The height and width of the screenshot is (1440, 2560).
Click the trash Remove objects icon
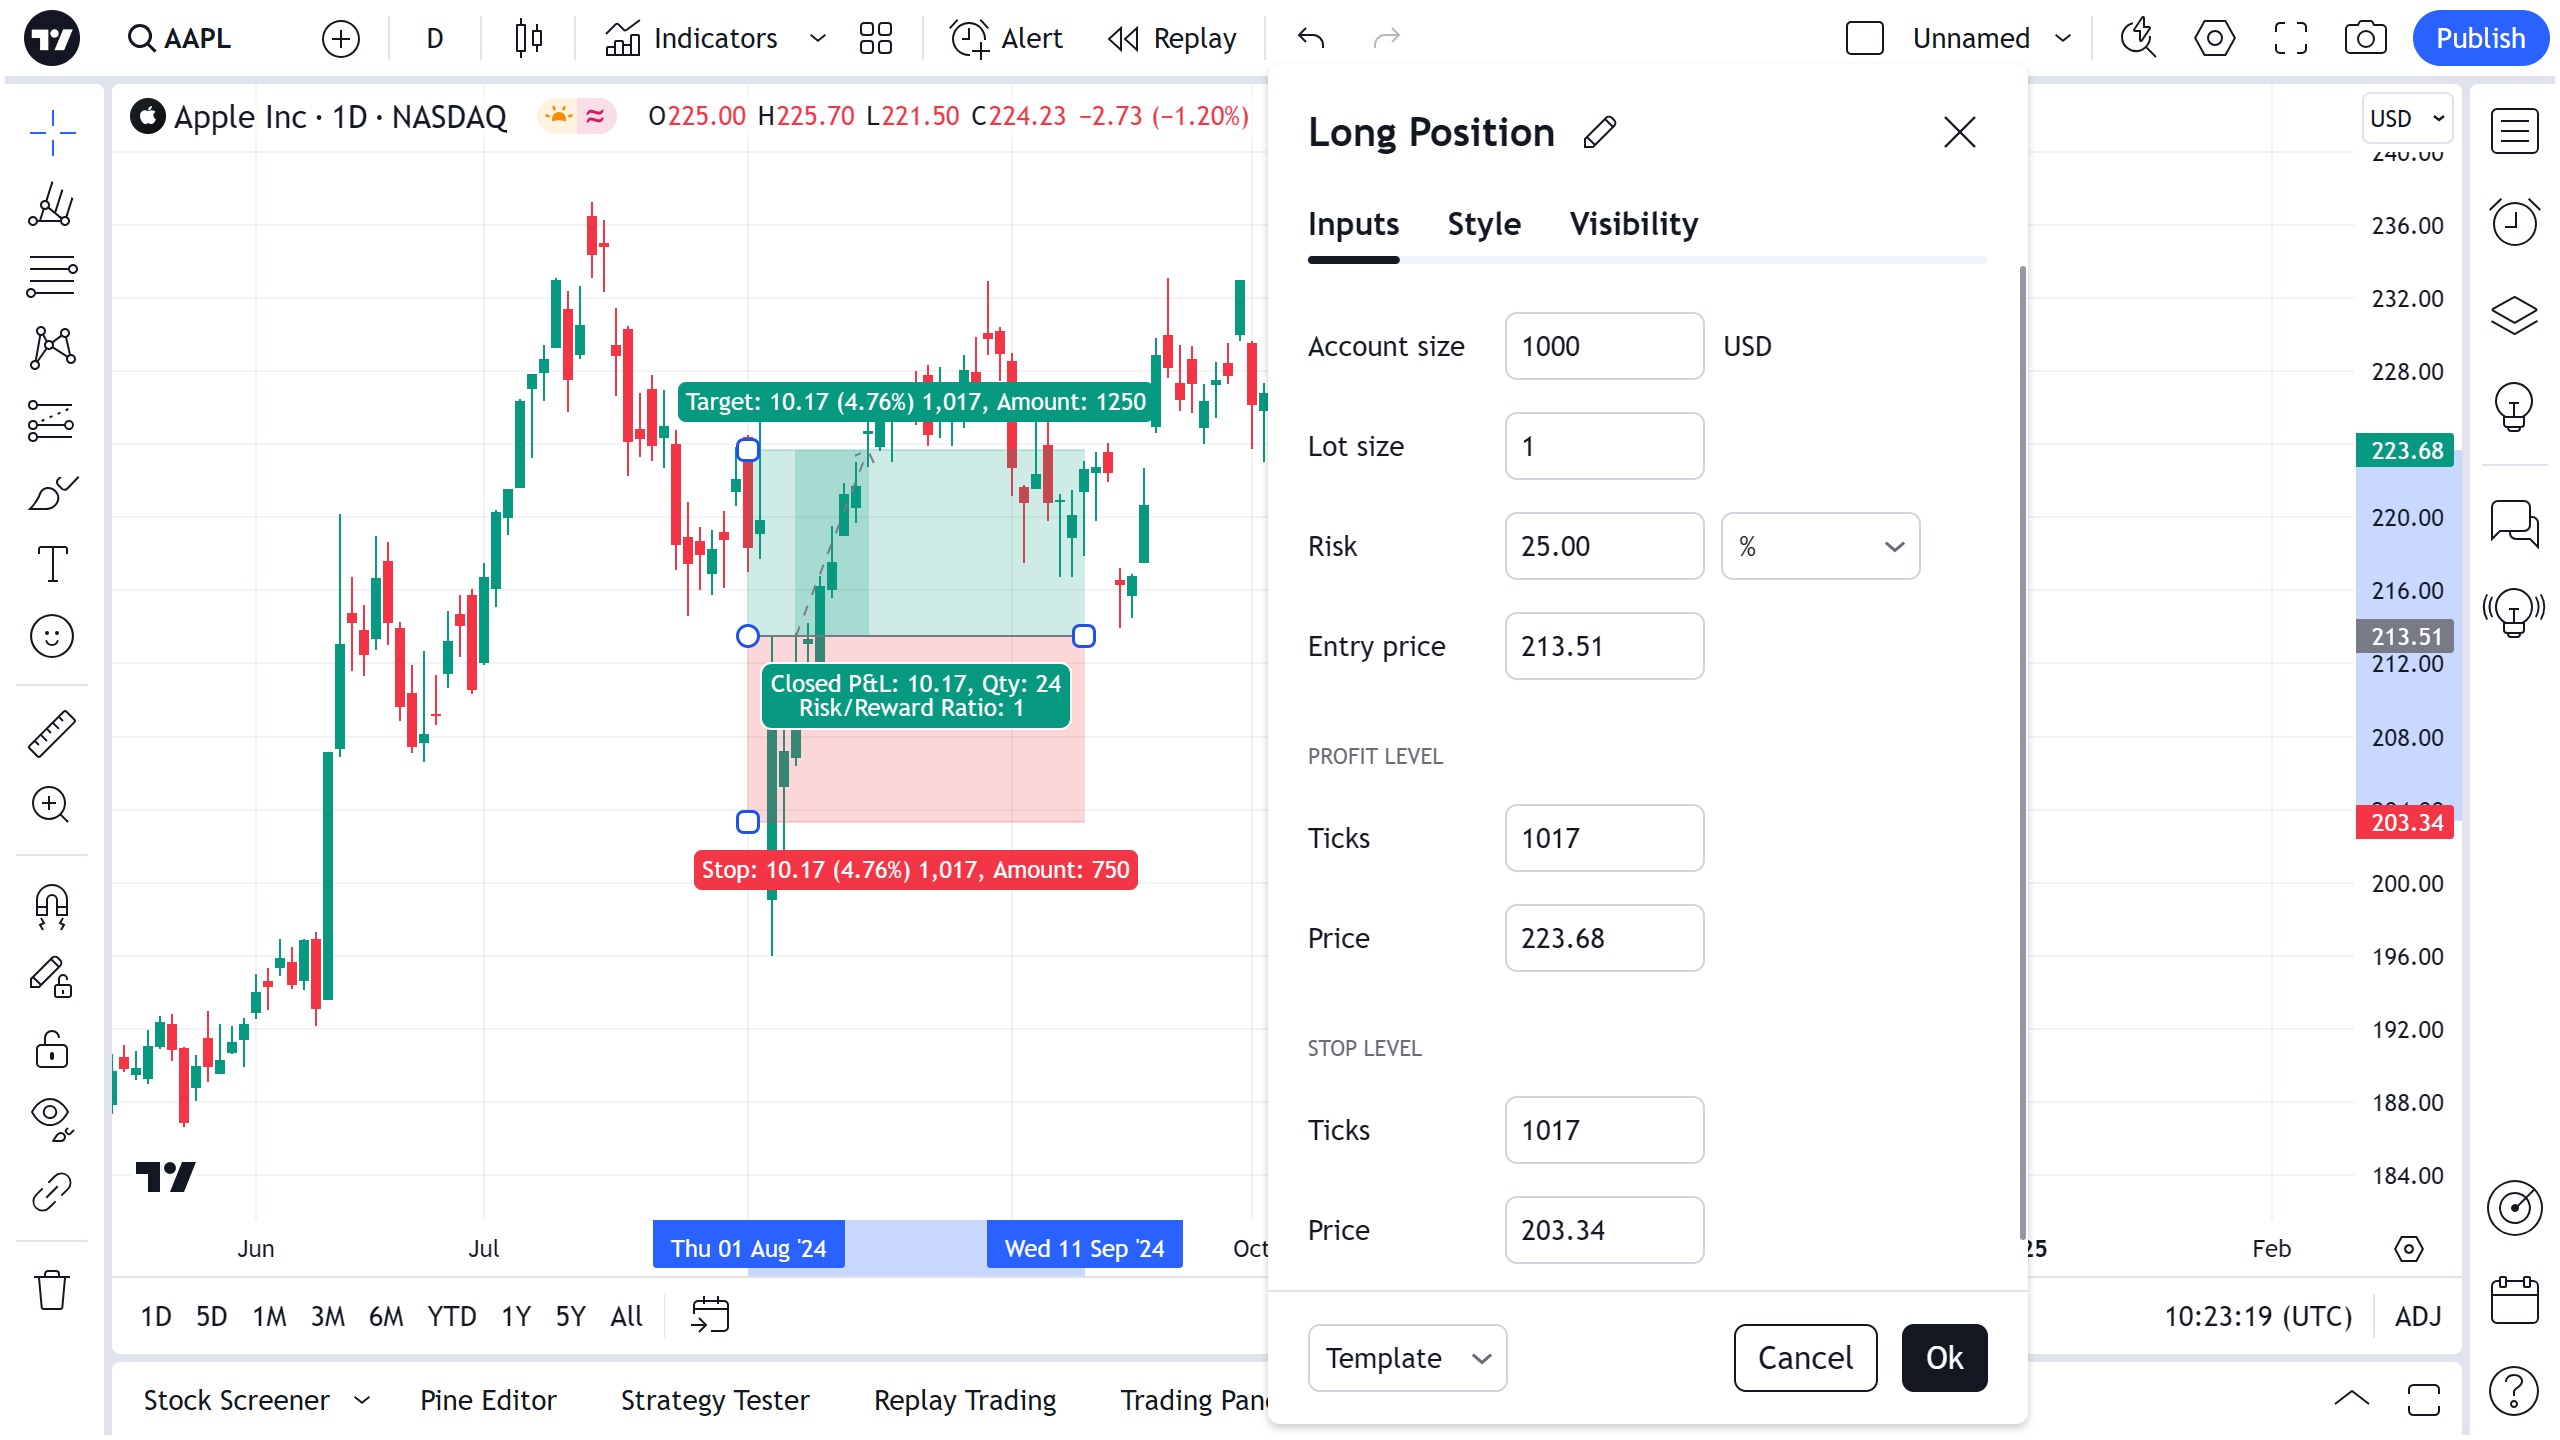52,1290
